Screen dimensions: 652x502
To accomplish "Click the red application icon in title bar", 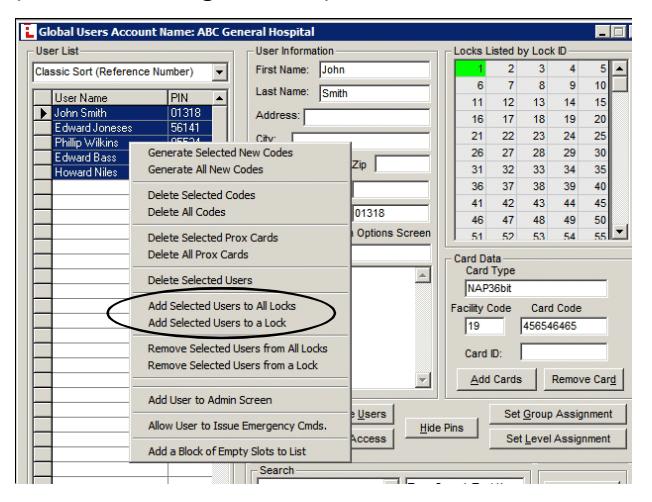I will (27, 32).
